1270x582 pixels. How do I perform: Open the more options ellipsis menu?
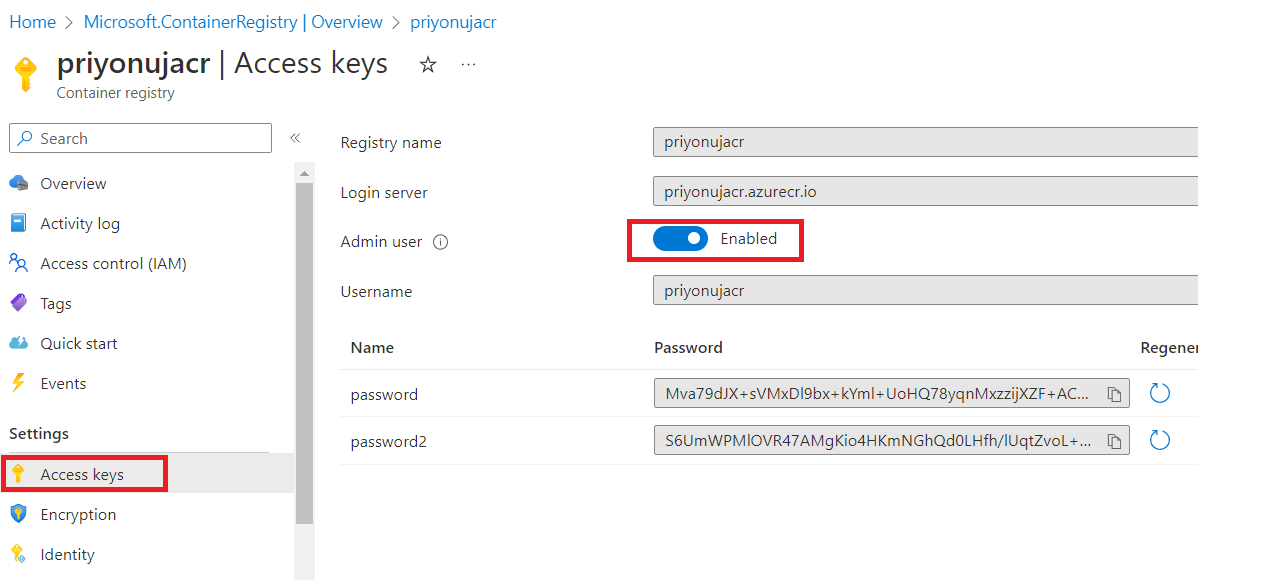(468, 65)
